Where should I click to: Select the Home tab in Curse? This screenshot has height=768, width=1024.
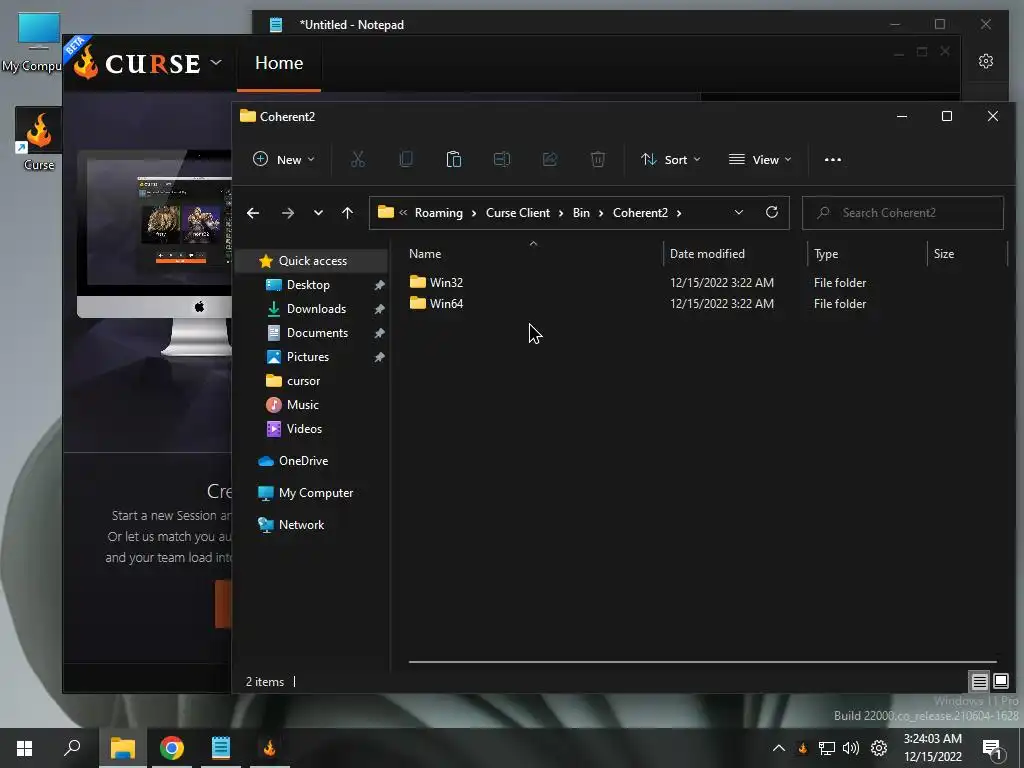point(279,63)
